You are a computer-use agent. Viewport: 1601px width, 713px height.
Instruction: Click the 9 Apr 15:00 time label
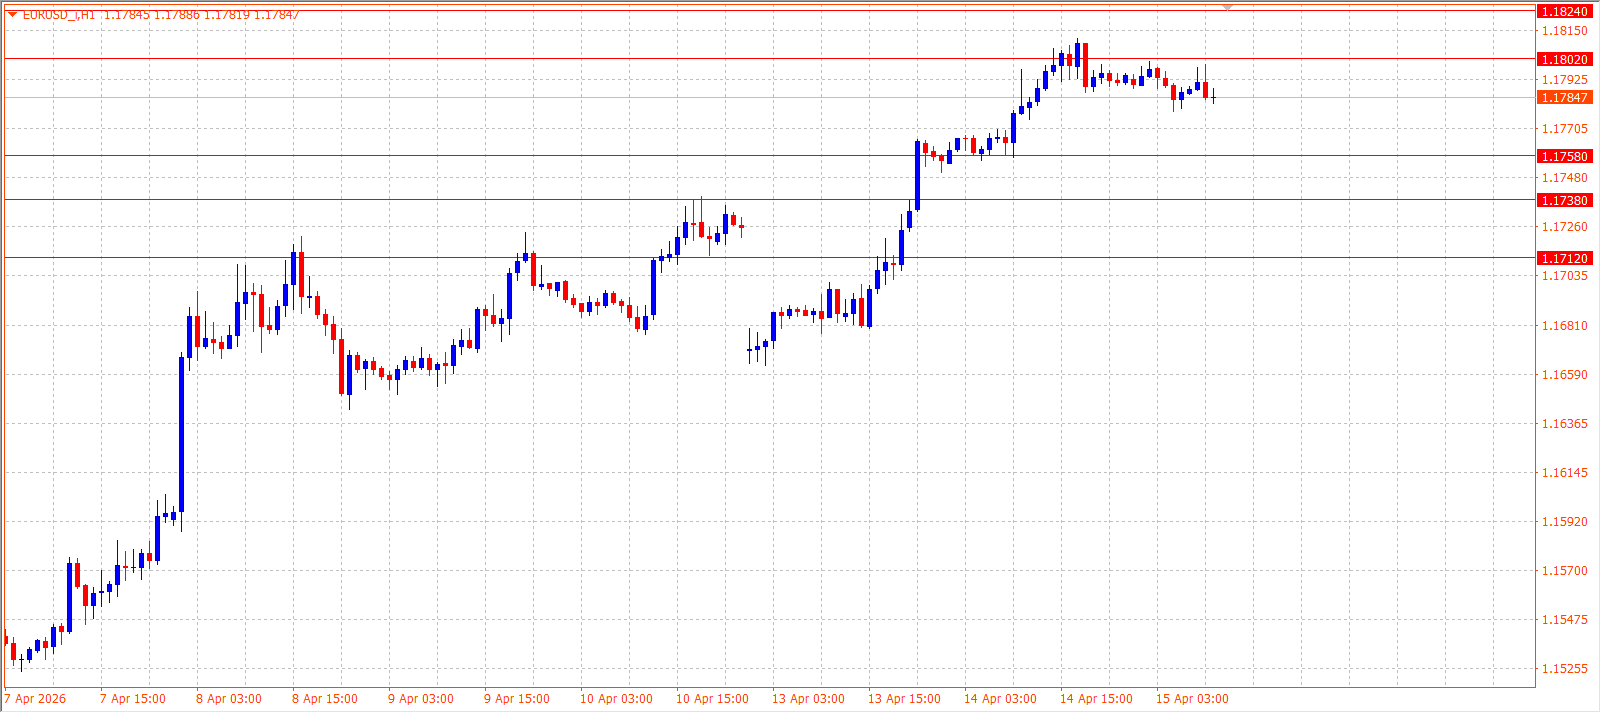click(x=517, y=699)
